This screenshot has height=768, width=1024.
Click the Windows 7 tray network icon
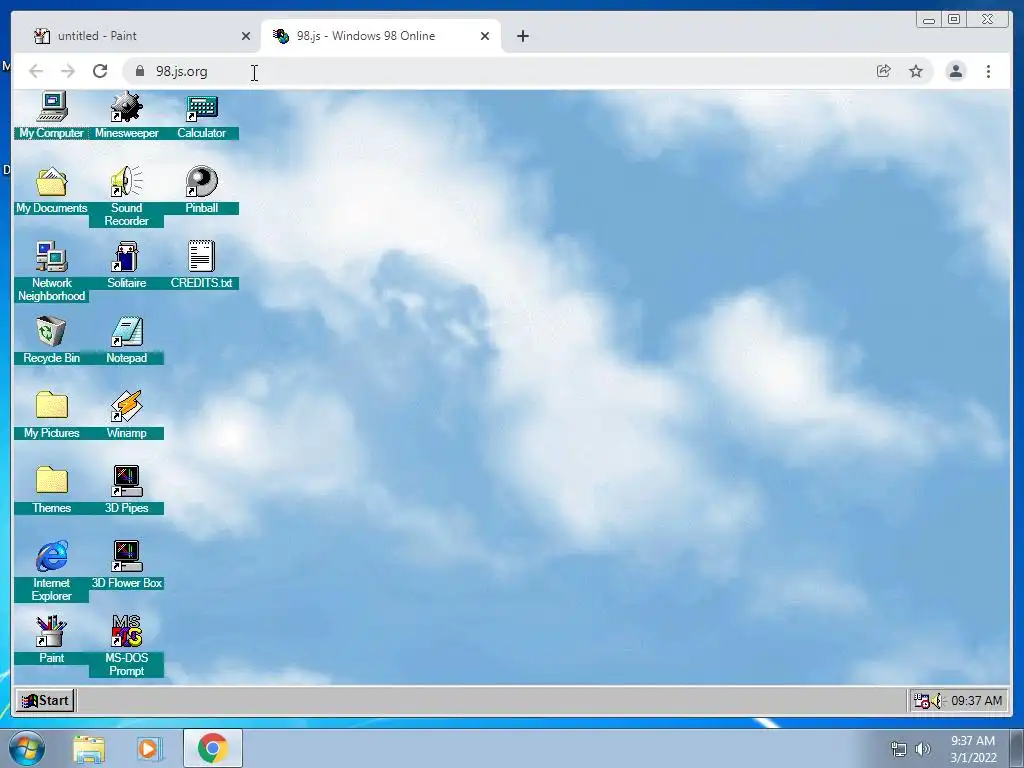[899, 749]
